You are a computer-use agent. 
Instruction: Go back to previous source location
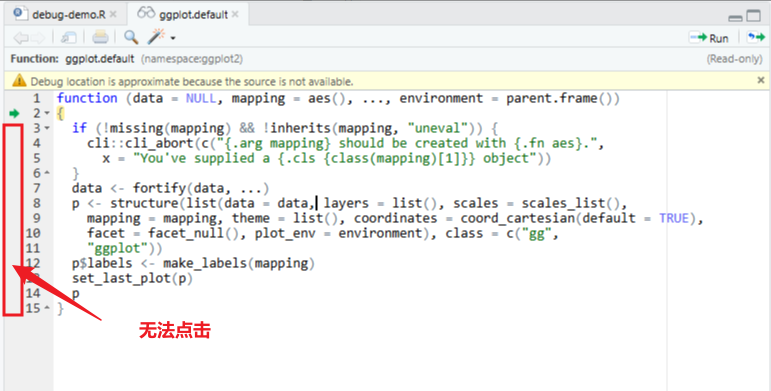[x=20, y=37]
